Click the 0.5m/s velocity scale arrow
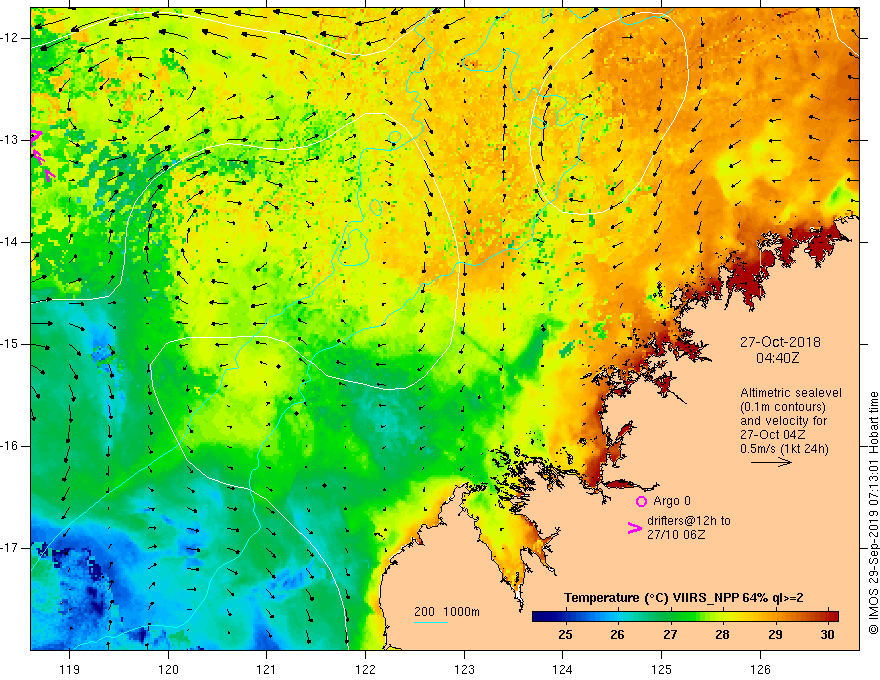Image resolution: width=880 pixels, height=680 pixels. coord(771,462)
